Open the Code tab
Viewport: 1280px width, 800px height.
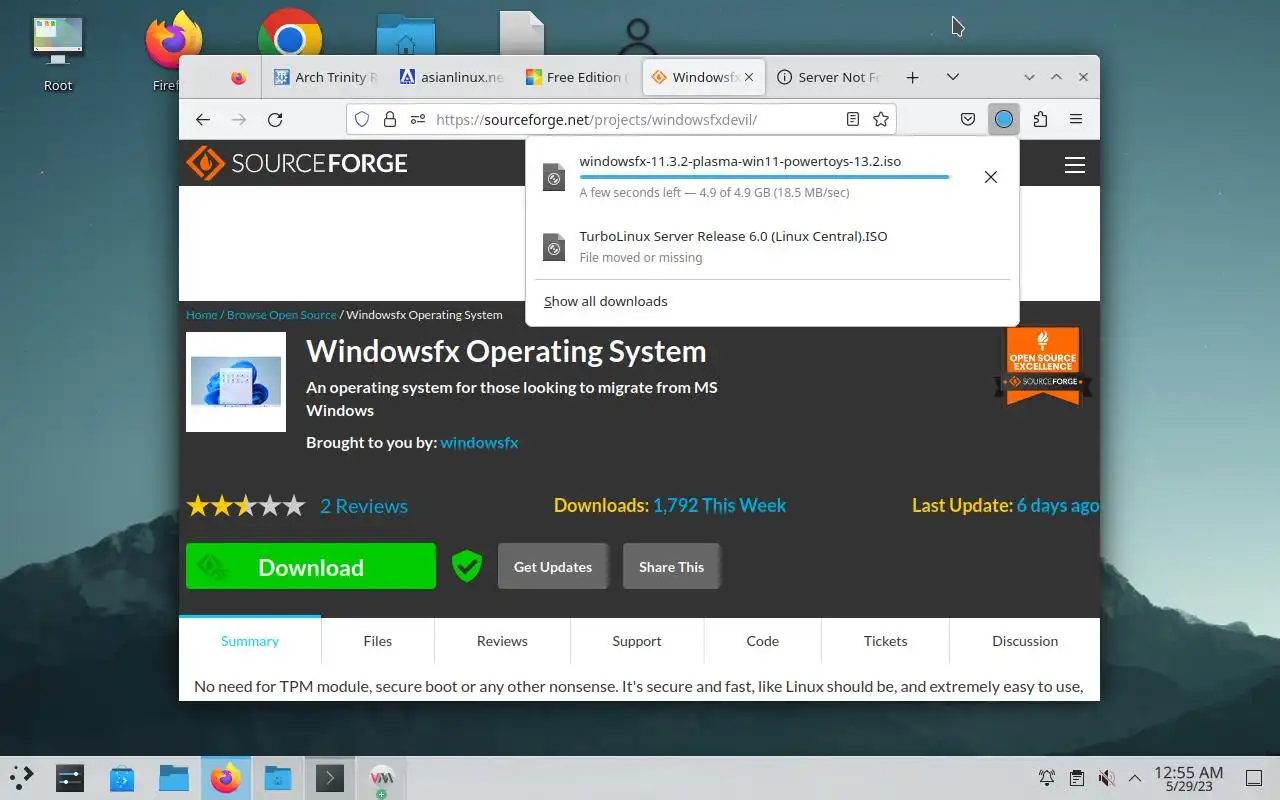tap(762, 641)
